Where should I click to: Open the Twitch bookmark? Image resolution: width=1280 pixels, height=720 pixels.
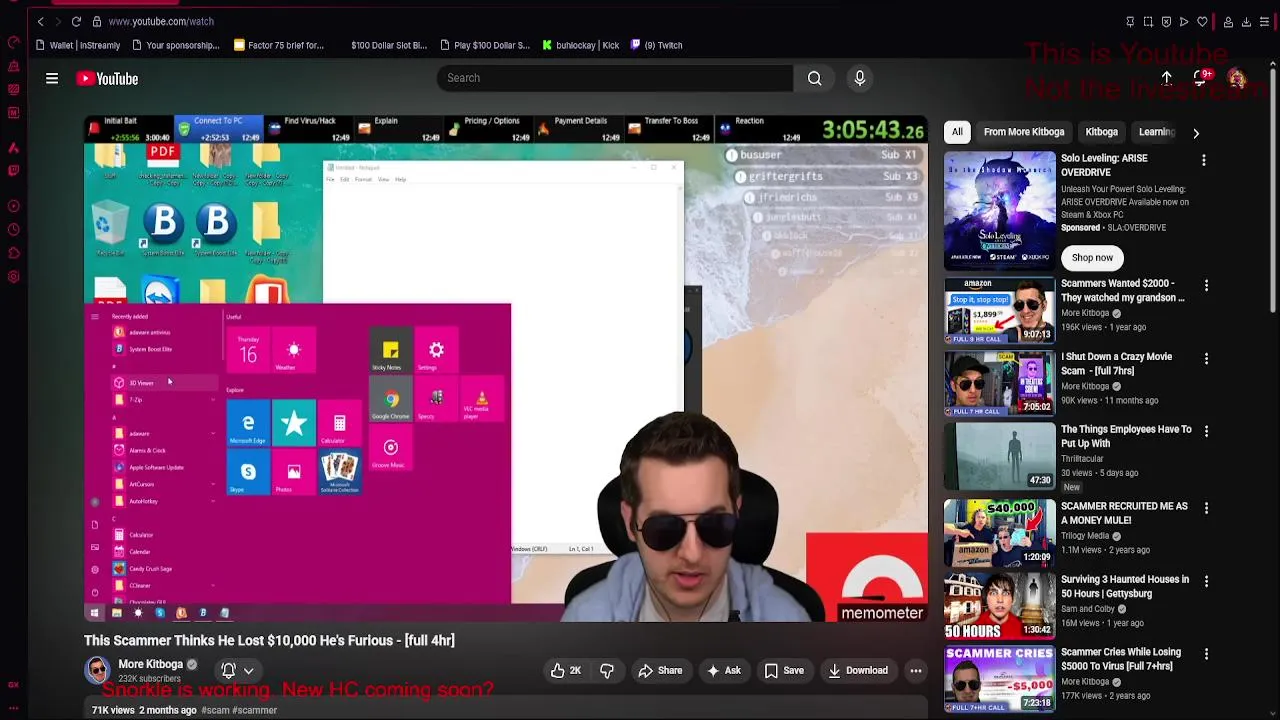pyautogui.click(x=656, y=45)
